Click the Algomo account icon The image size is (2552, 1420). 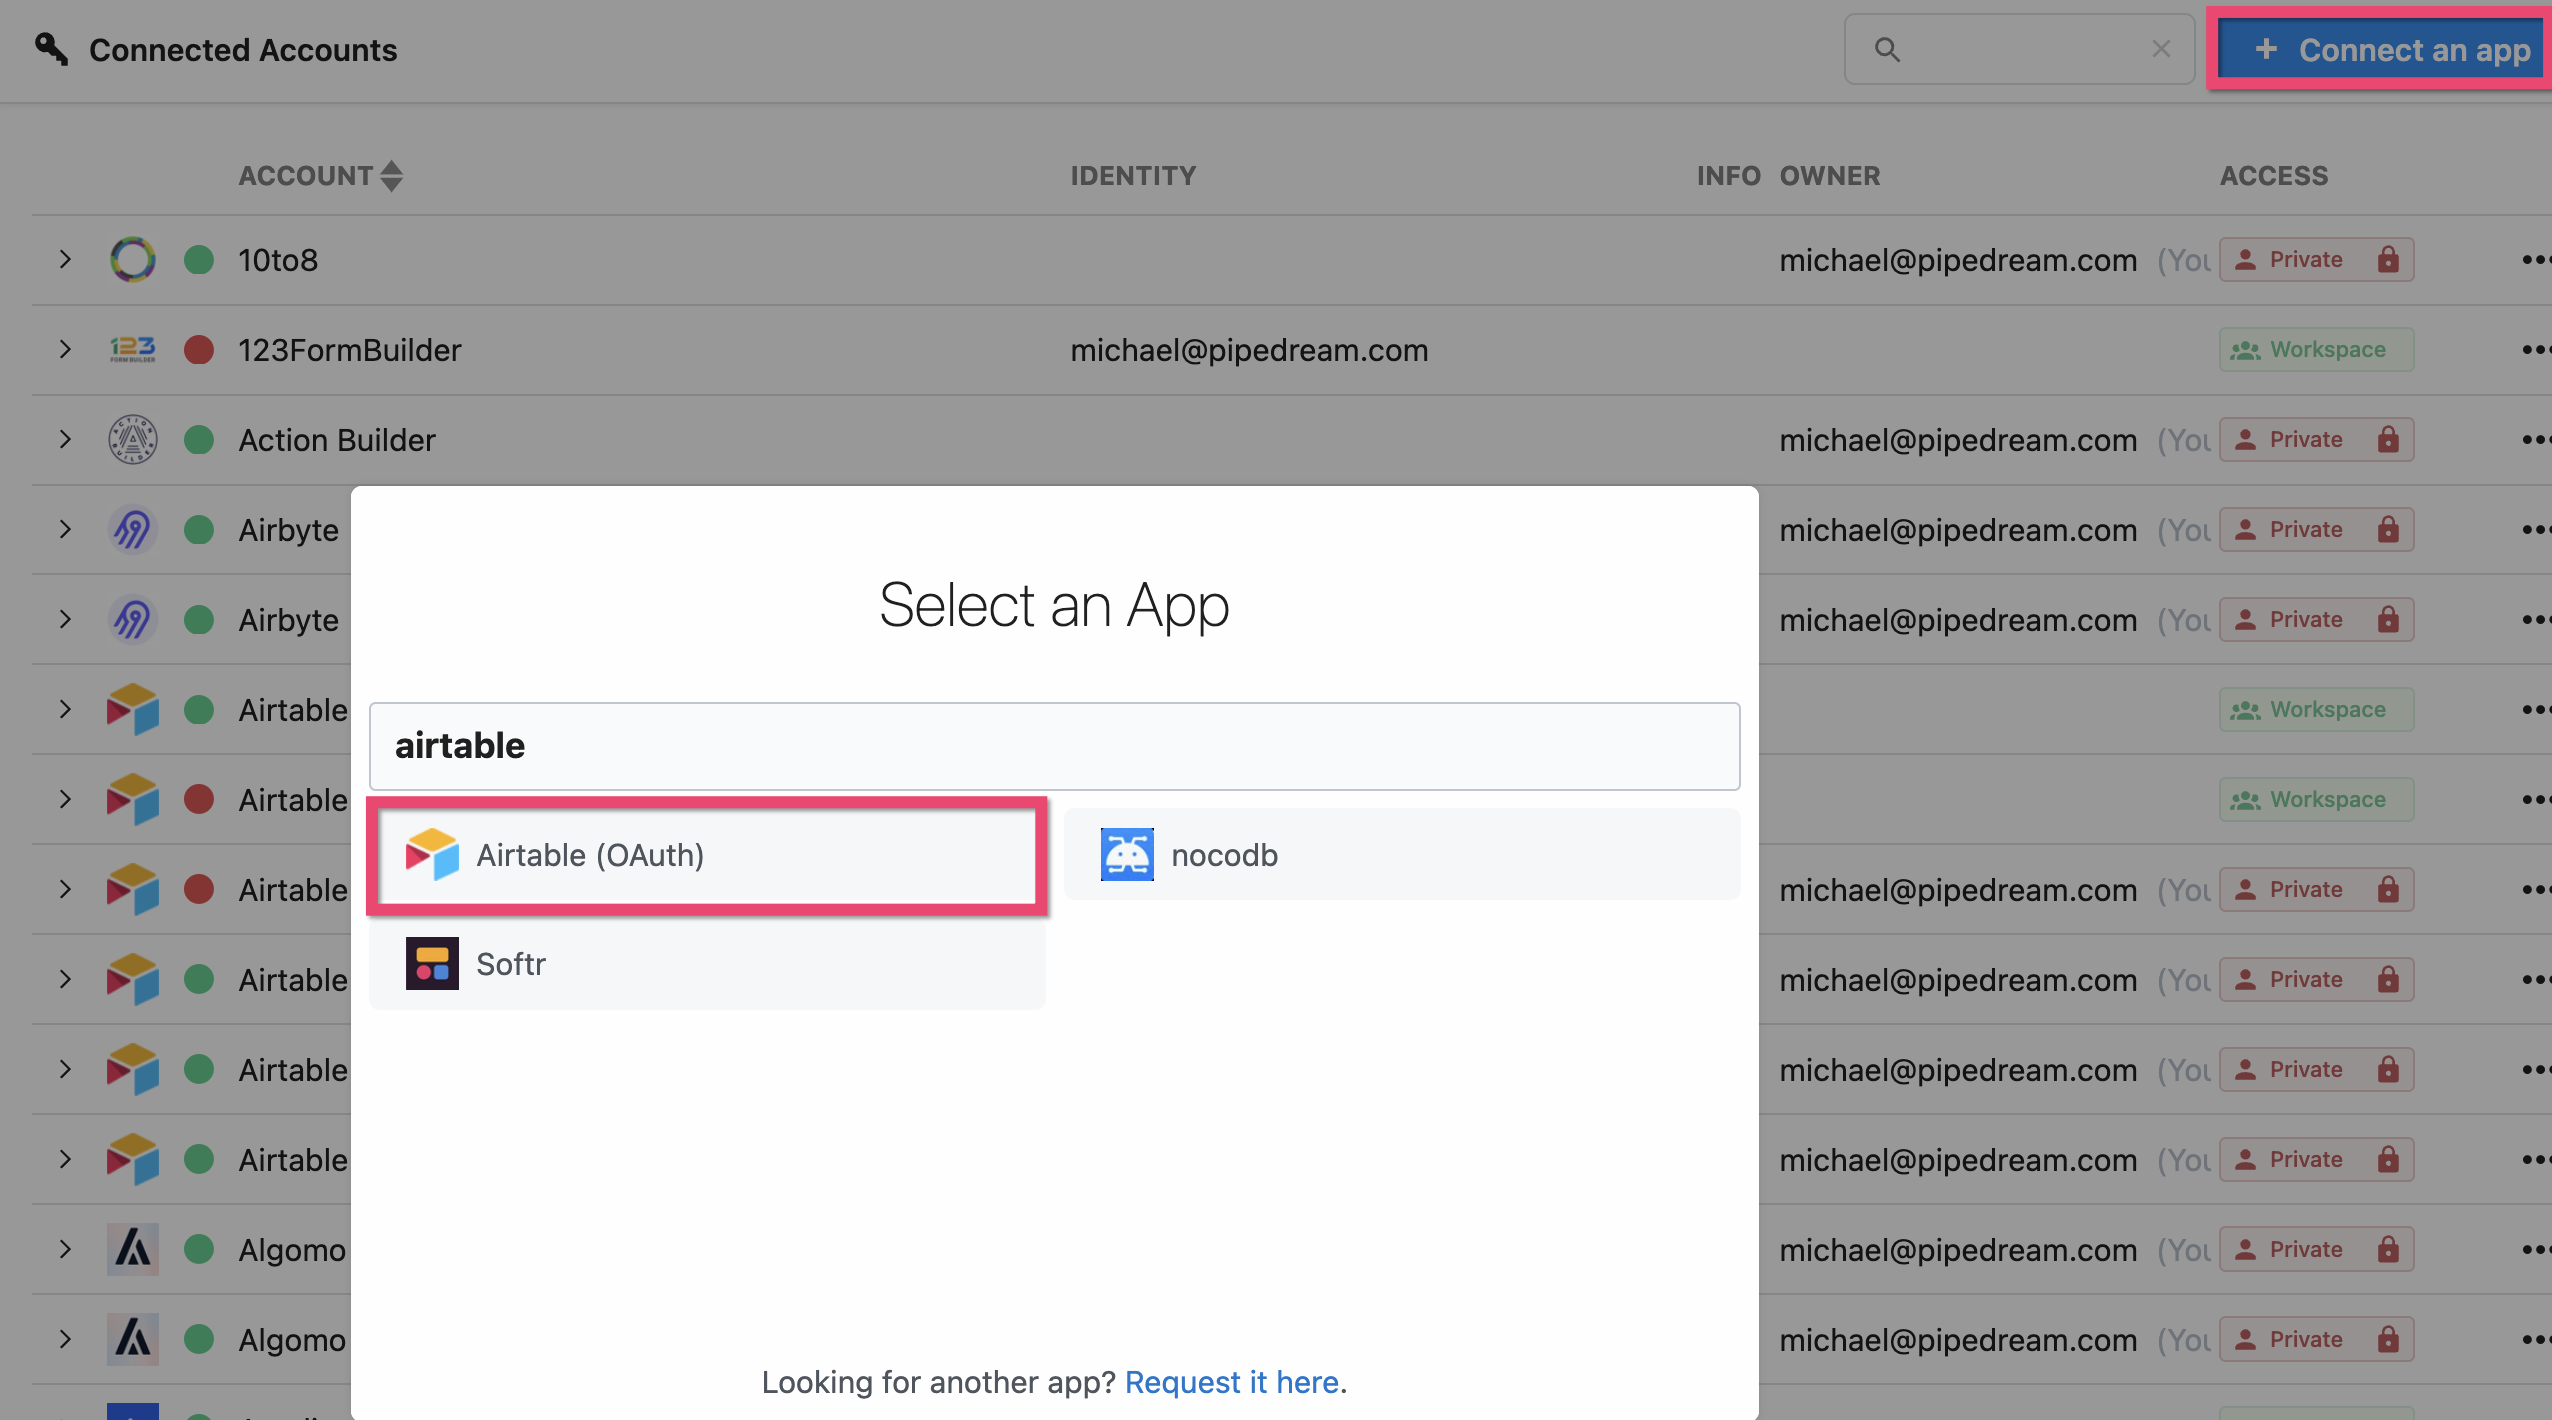point(133,1249)
